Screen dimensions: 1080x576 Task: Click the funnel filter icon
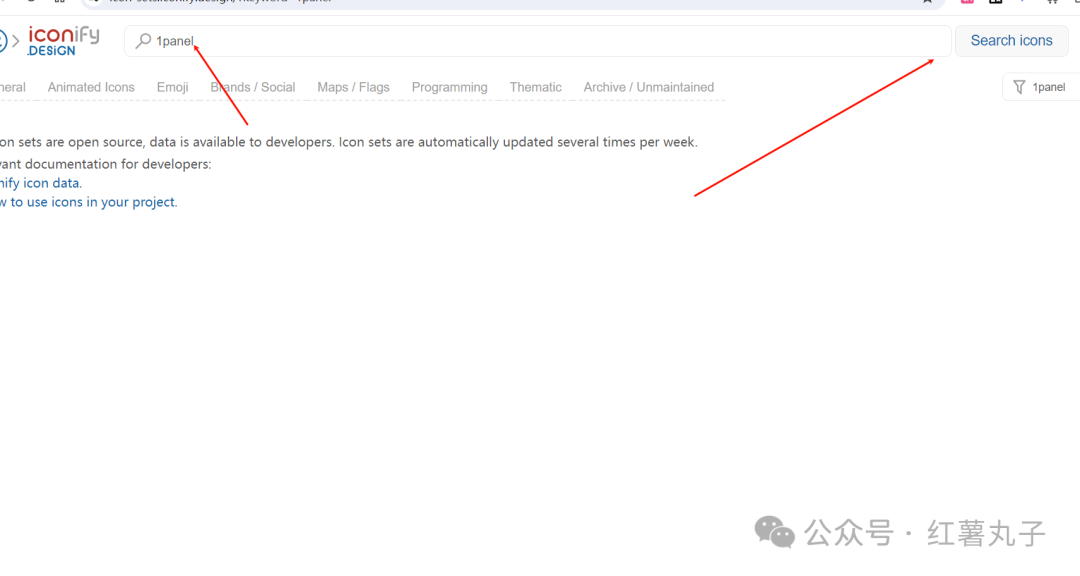(x=1019, y=87)
